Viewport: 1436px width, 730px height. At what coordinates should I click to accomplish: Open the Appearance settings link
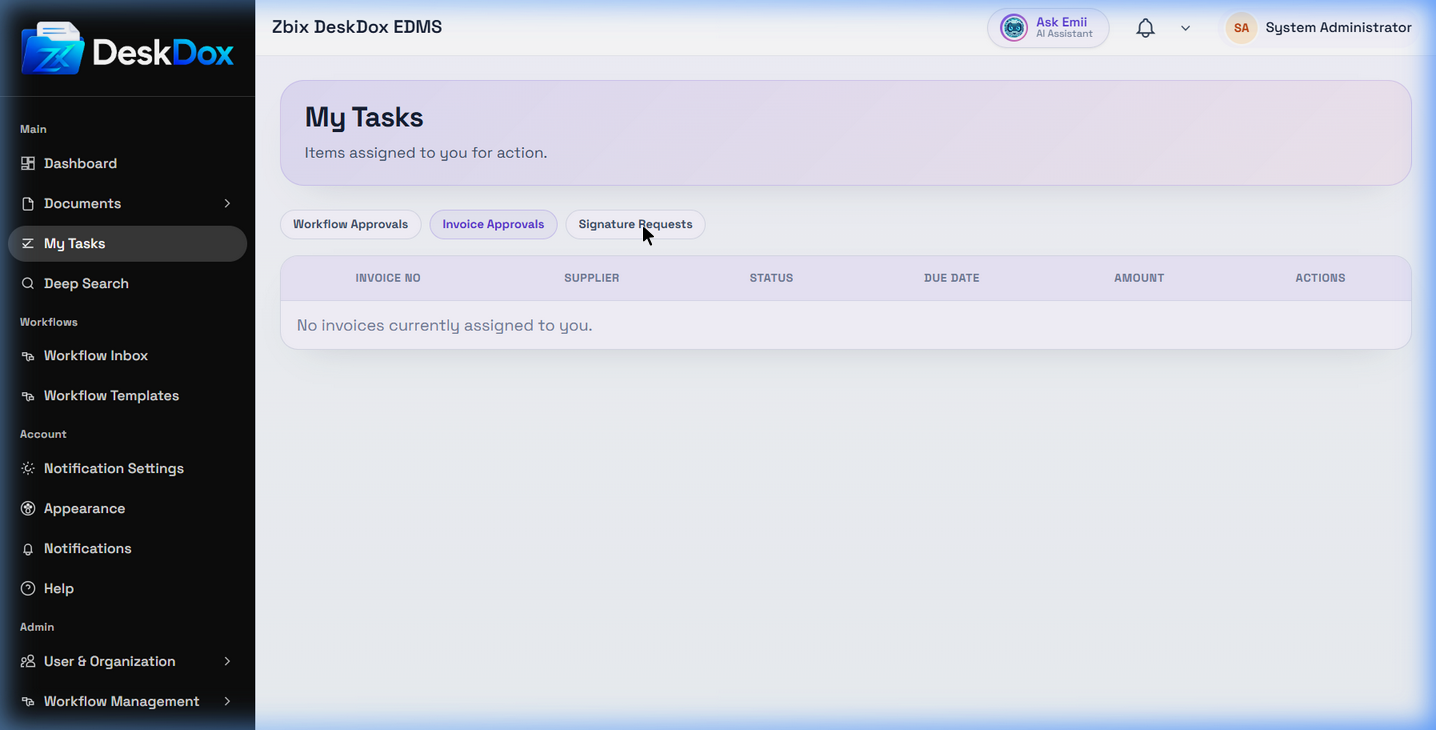(127, 508)
